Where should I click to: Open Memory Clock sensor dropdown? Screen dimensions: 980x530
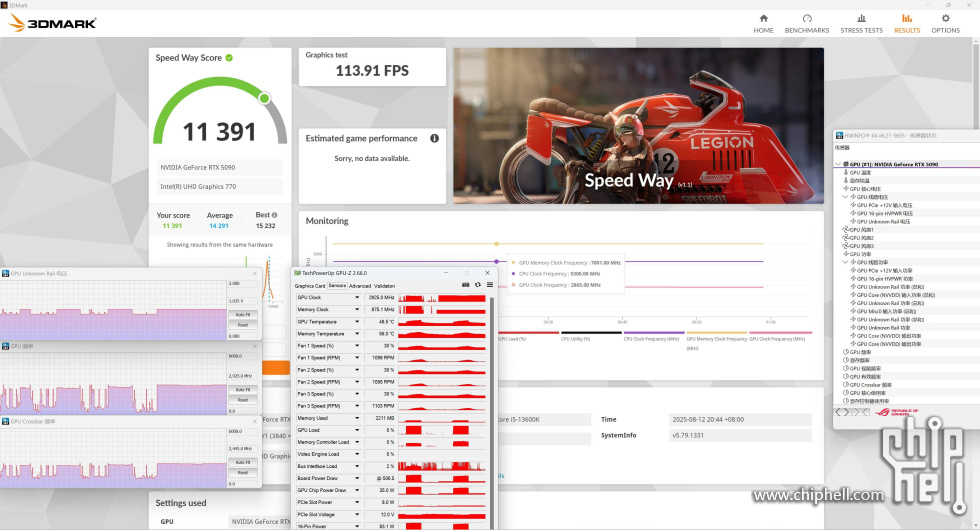(x=357, y=309)
